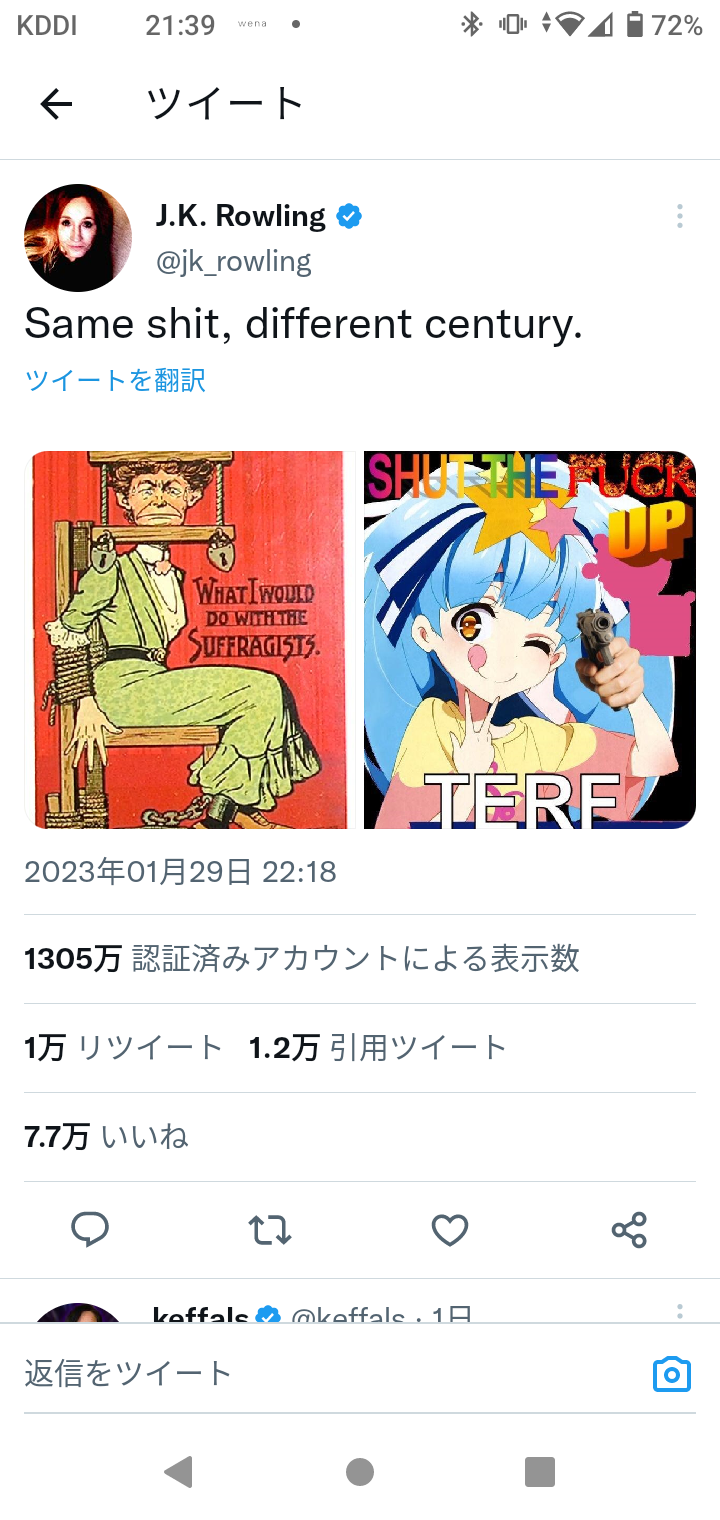View the 1万 リツイート list
The width and height of the screenshot is (720, 1520).
[x=123, y=1048]
